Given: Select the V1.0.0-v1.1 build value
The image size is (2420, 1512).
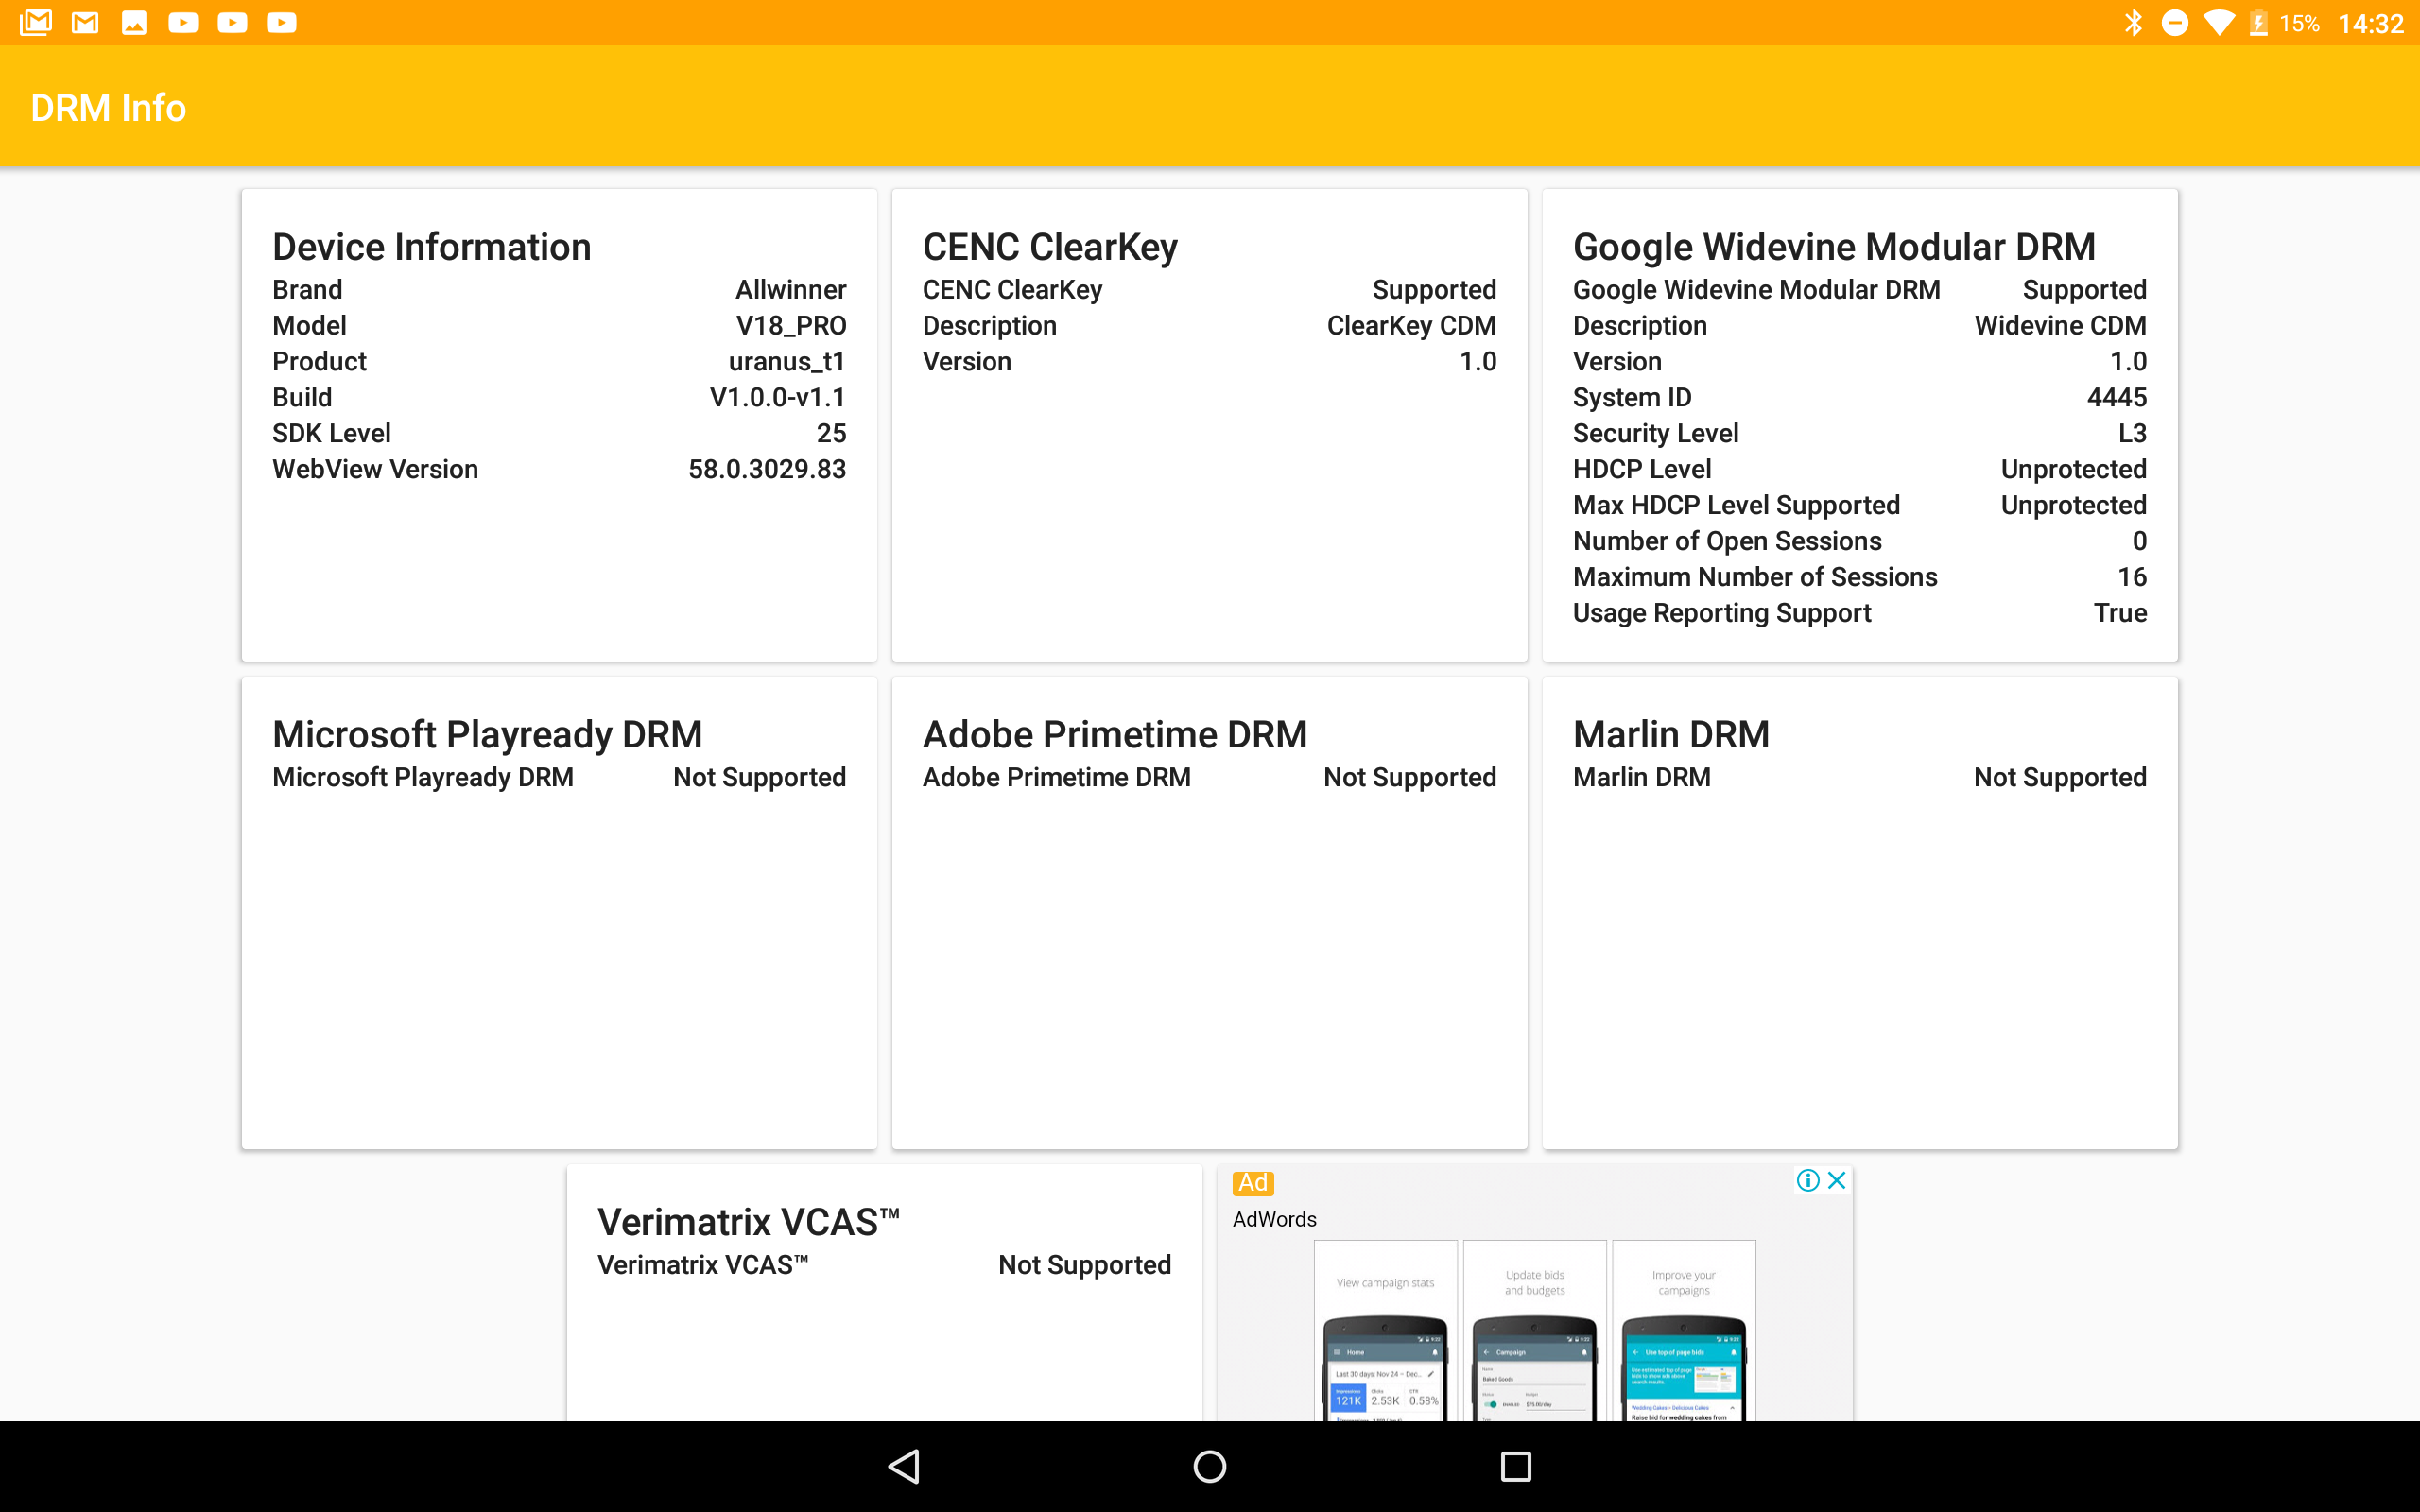Looking at the screenshot, I should coord(778,397).
